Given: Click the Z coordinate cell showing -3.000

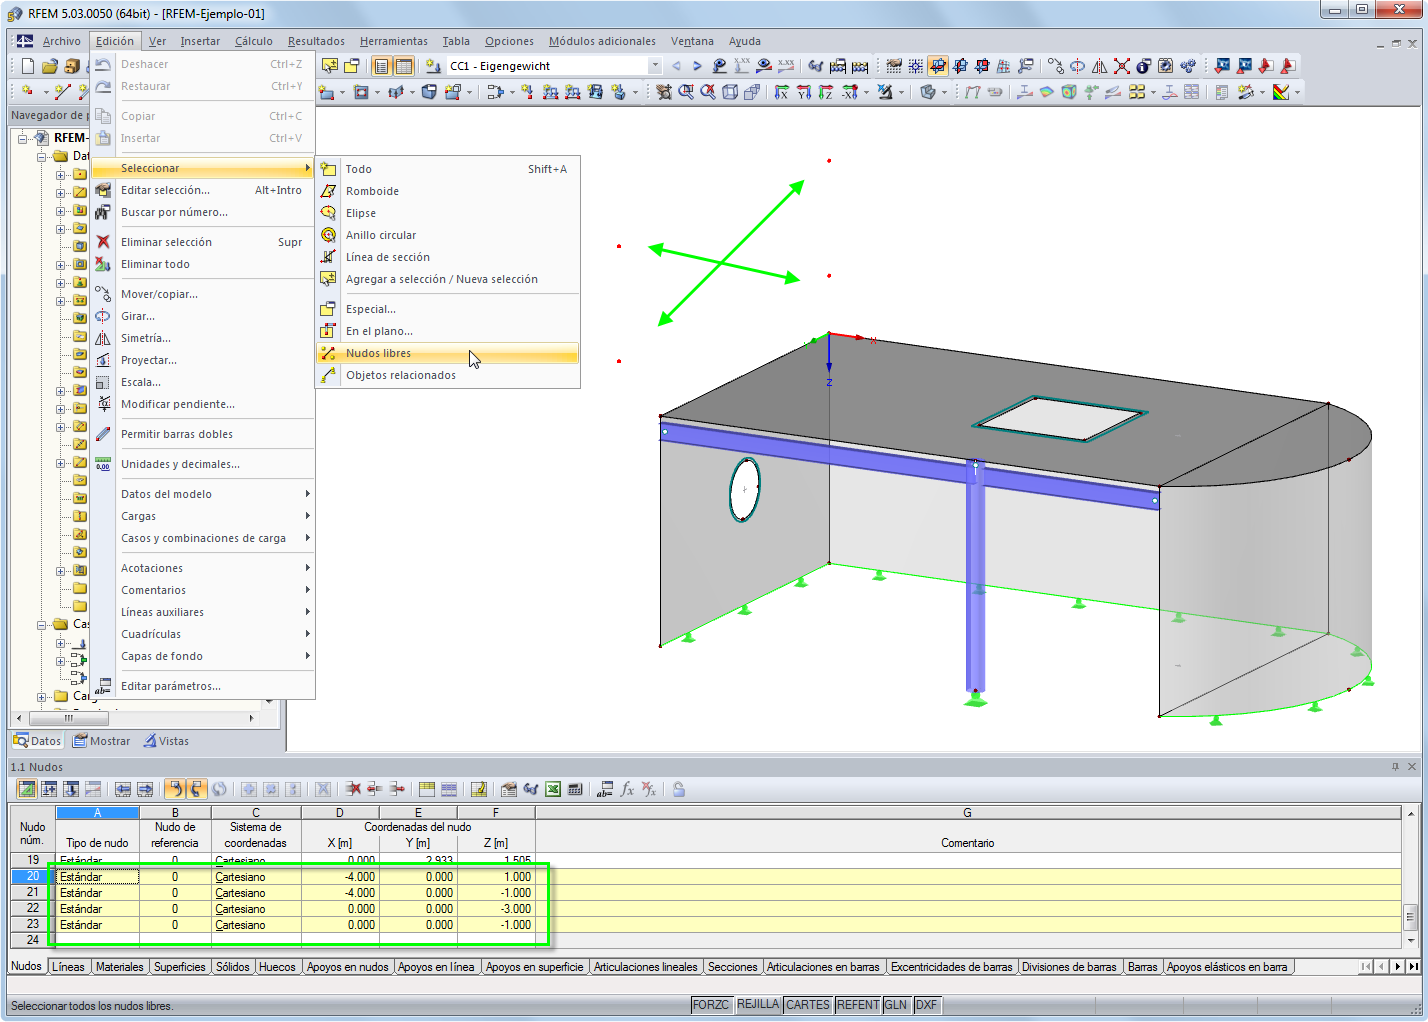Looking at the screenshot, I should pyautogui.click(x=496, y=909).
